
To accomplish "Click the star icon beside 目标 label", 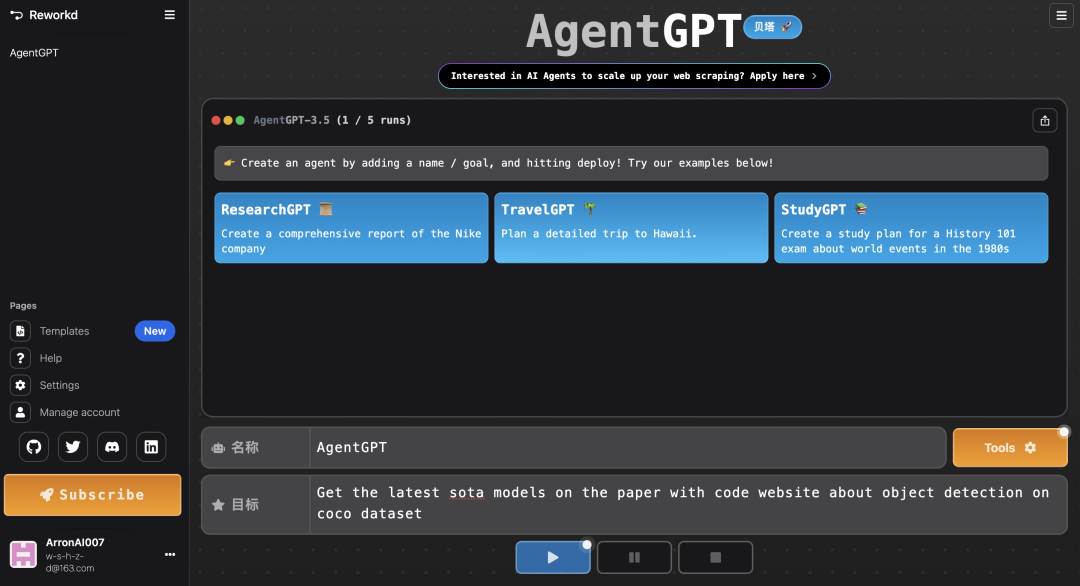I will 218,505.
